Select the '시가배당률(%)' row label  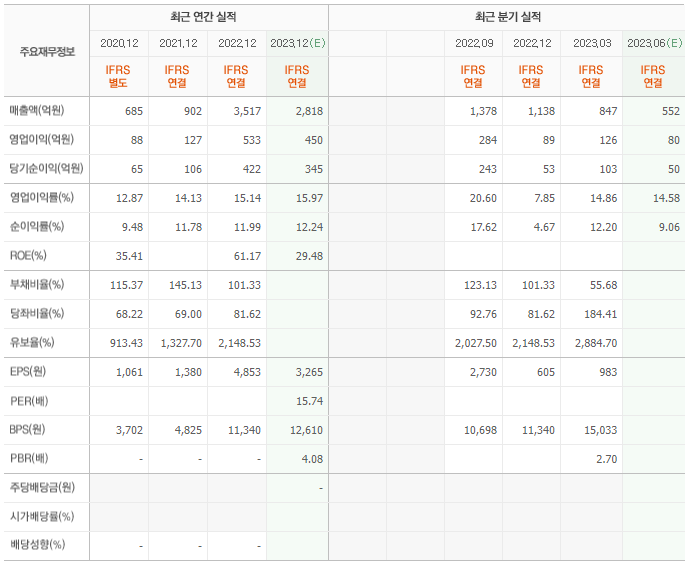tap(42, 517)
